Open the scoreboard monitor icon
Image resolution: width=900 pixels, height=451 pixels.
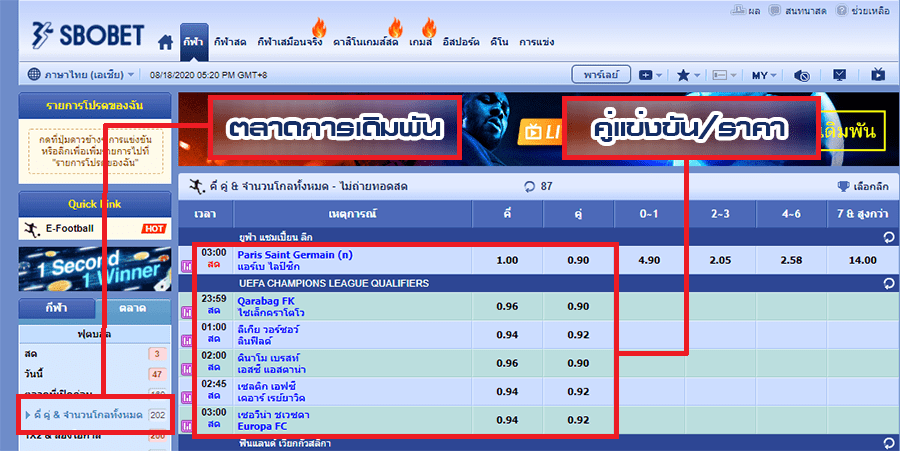(840, 75)
